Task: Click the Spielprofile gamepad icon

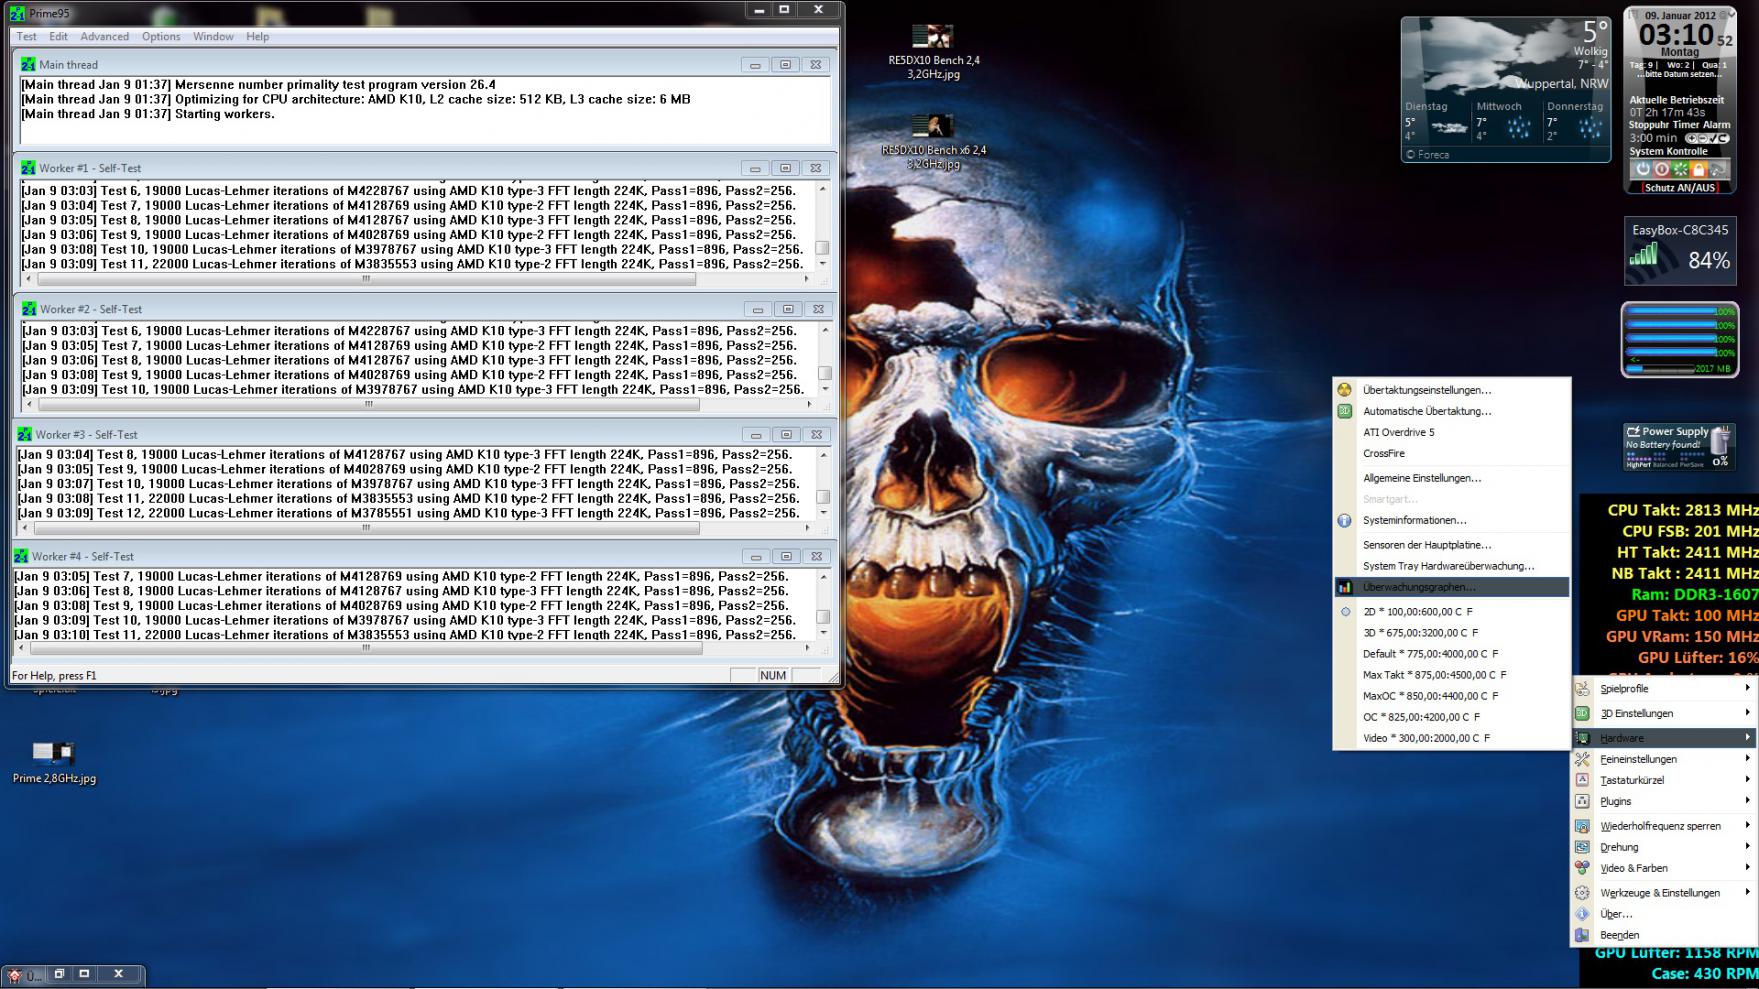Action: pyautogui.click(x=1582, y=689)
